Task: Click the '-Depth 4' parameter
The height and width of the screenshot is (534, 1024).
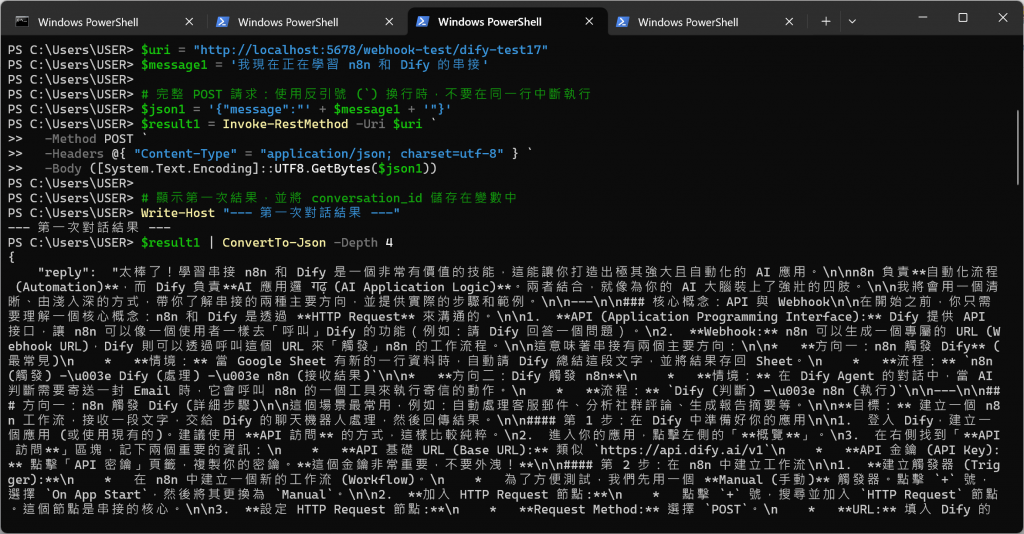Action: (x=363, y=243)
